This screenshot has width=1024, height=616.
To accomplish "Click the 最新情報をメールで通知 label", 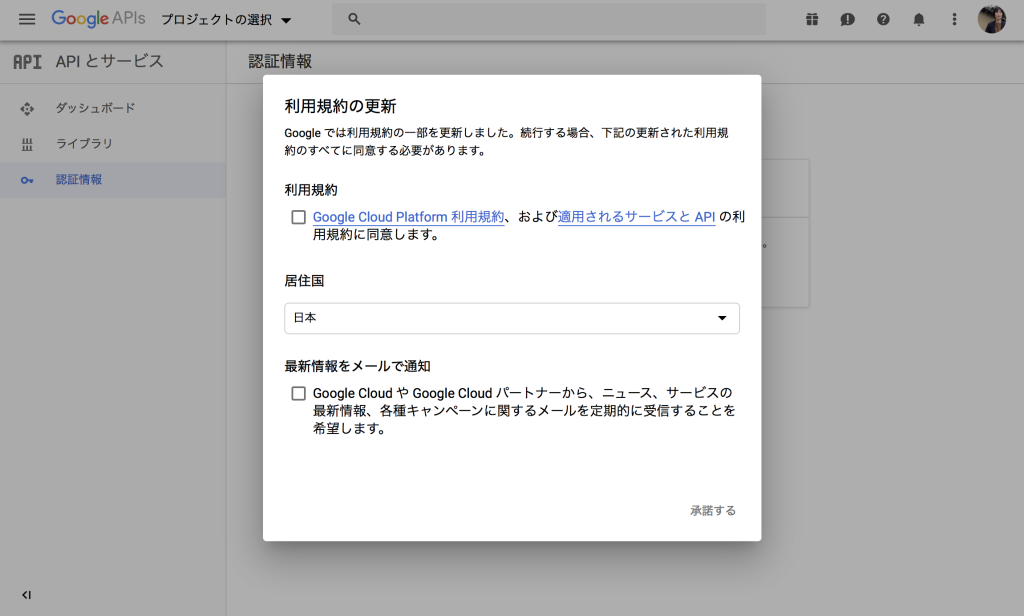I will point(357,366).
